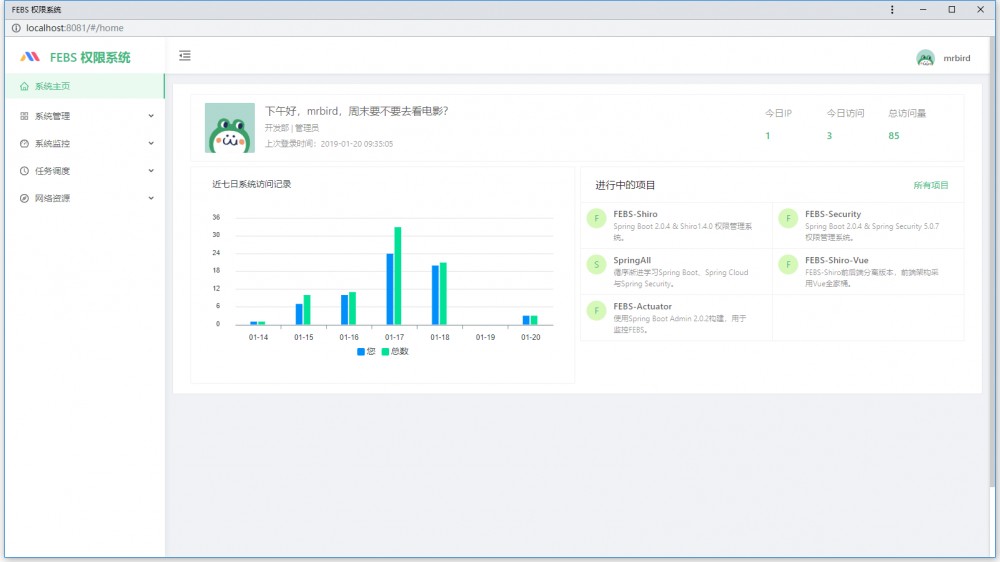This screenshot has height=562, width=1000.
Task: Open the FEBS-Security project link
Action: point(833,214)
